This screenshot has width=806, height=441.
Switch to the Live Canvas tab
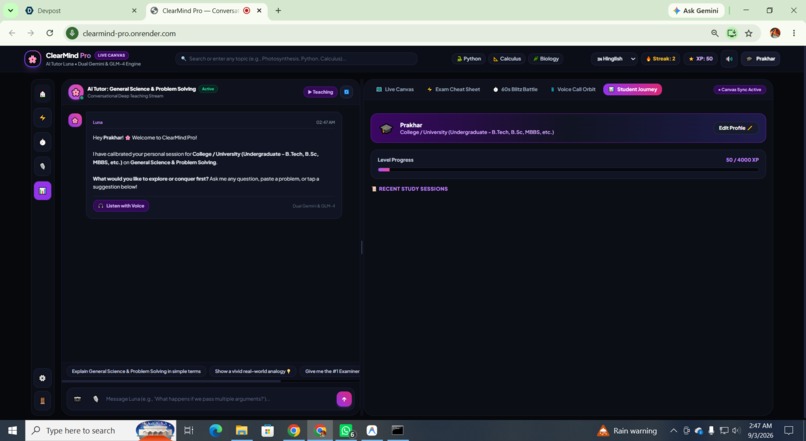(395, 89)
